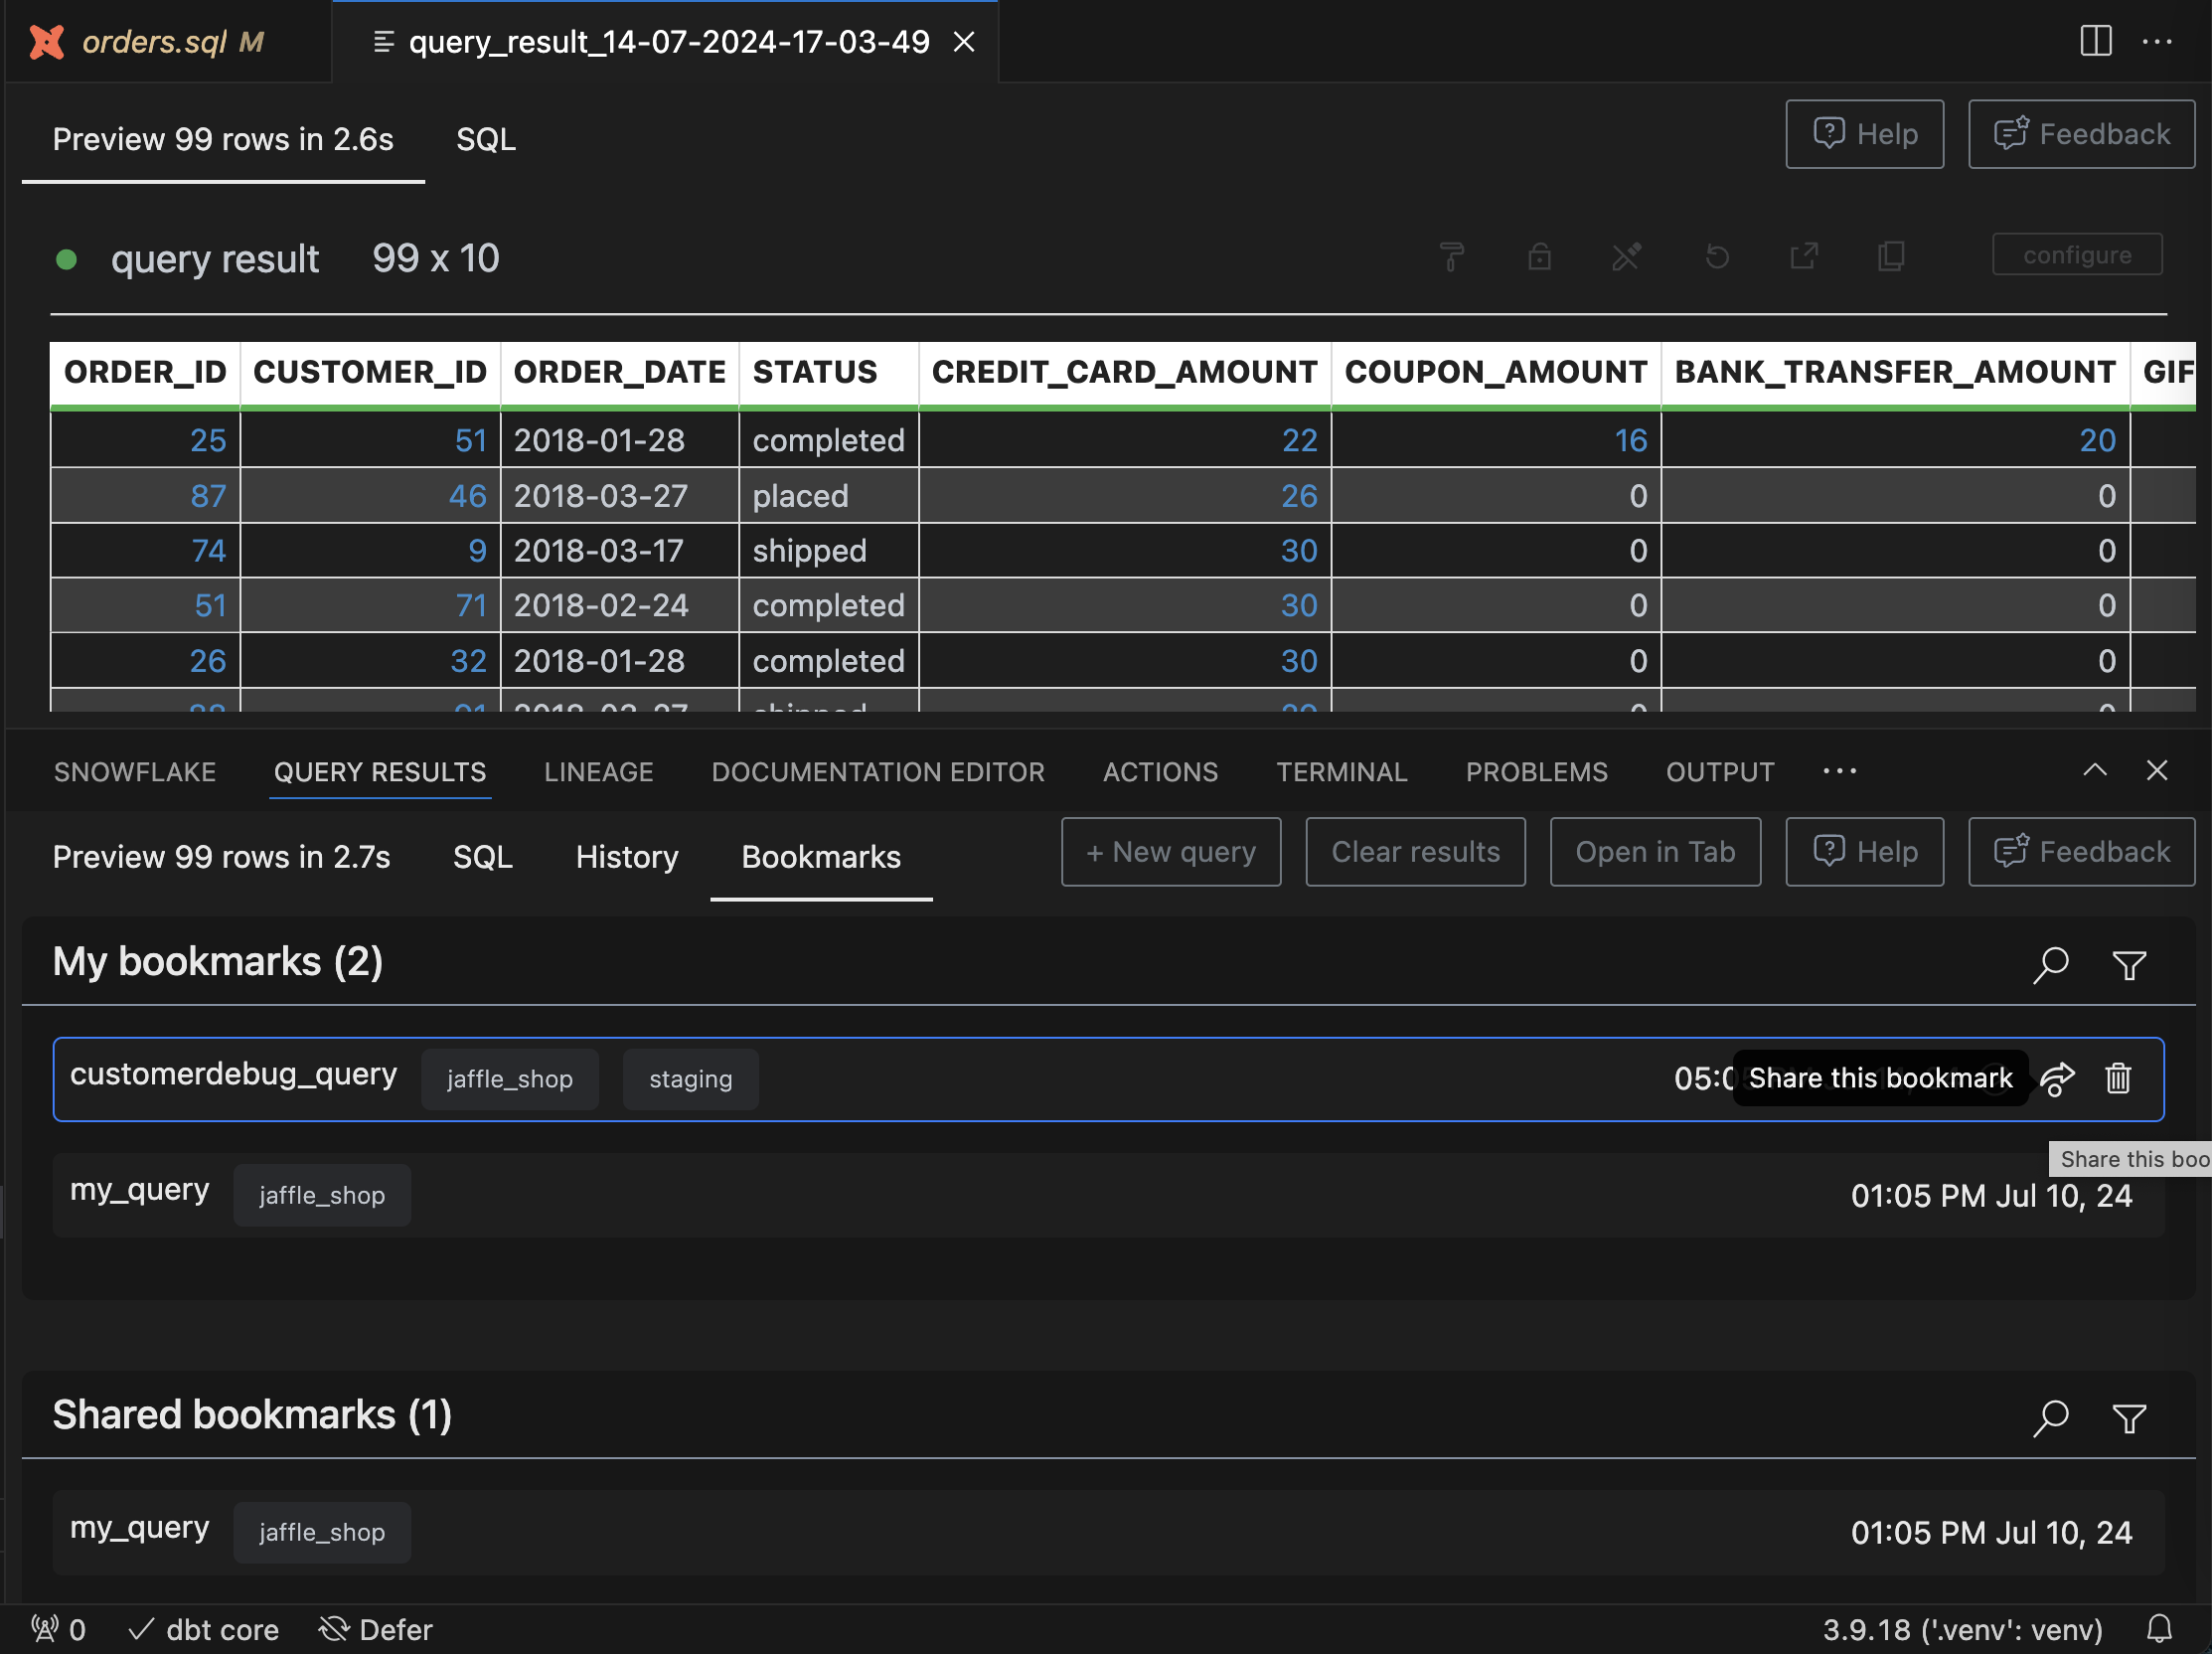
Task: Sort by the BANK_TRANSFER_AMOUNT column header
Action: [x=1895, y=372]
